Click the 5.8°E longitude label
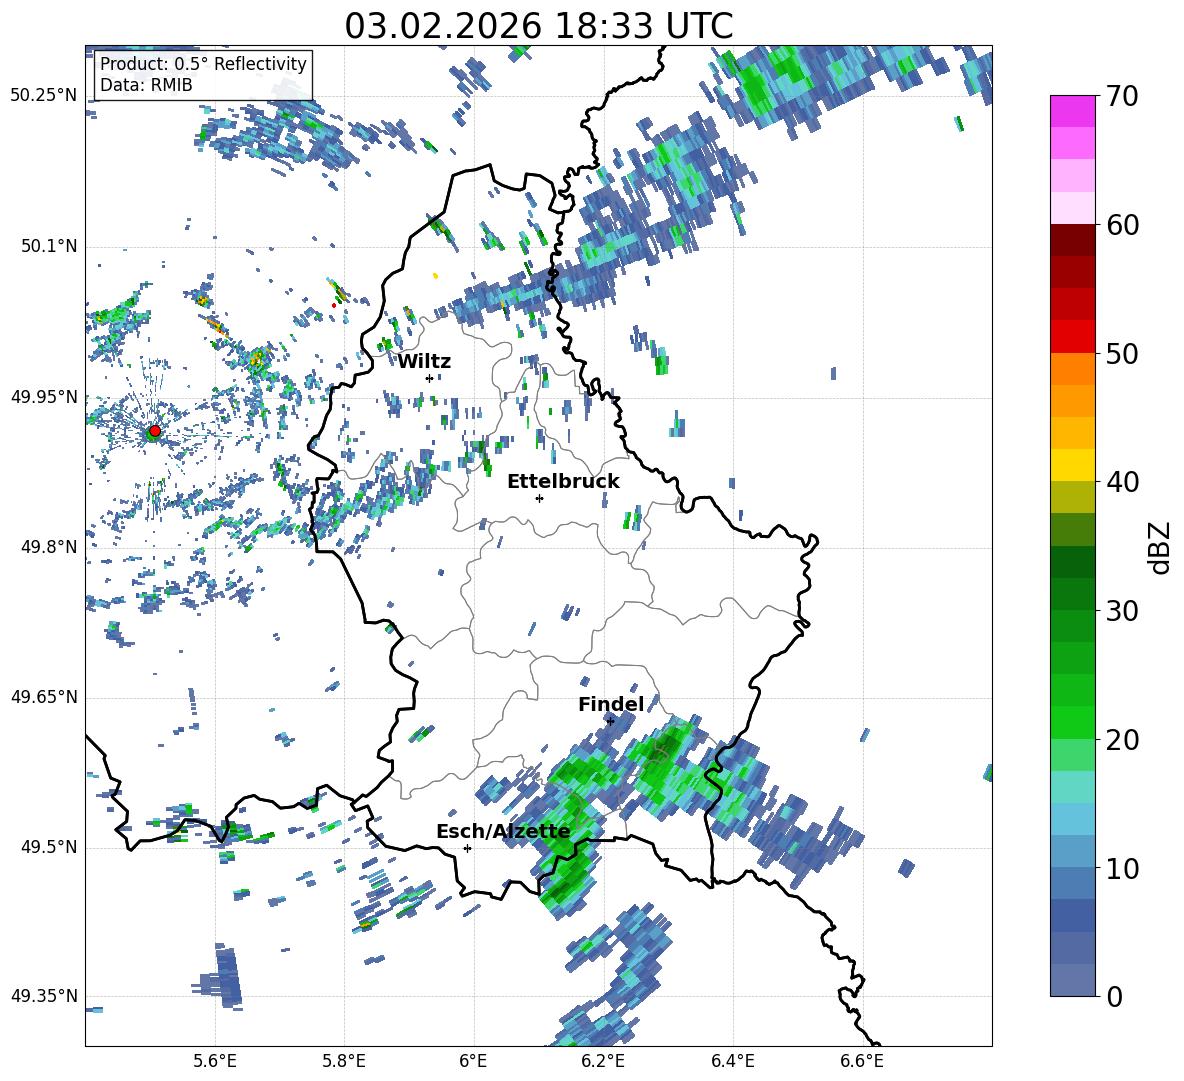The image size is (1184, 1081). [344, 1061]
